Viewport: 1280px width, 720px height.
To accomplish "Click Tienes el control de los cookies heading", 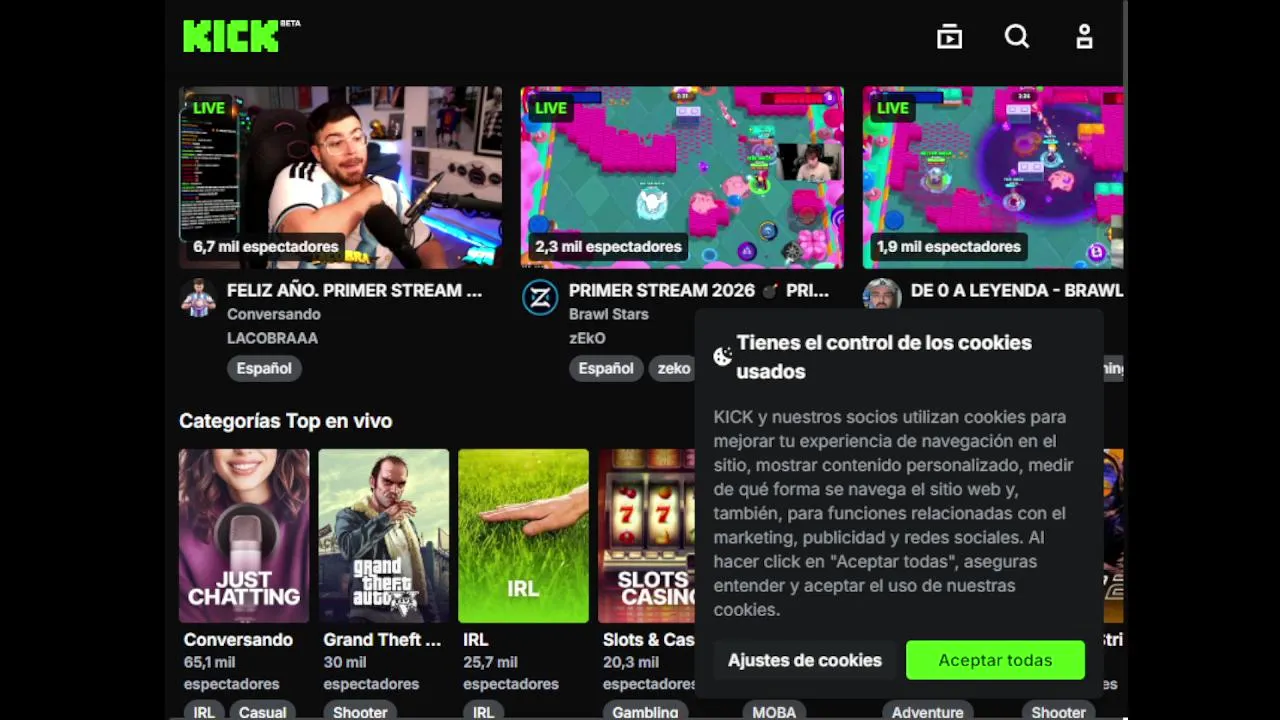I will (x=884, y=357).
